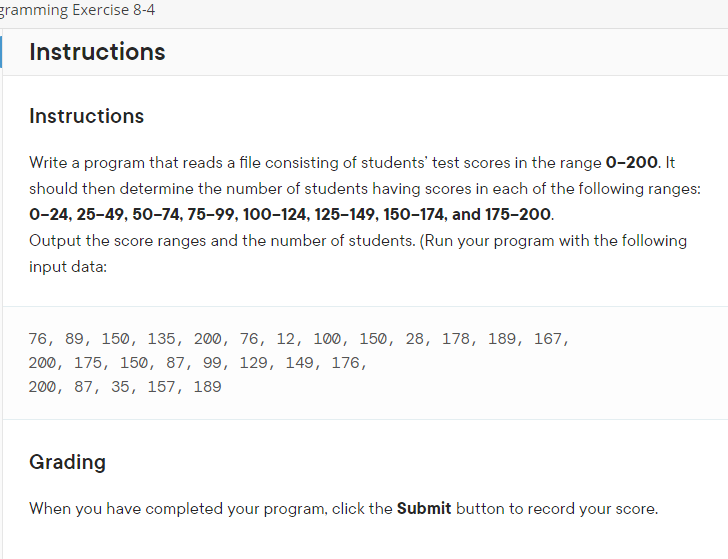
Task: Click the 'input data:' text
Action: pyautogui.click(x=68, y=266)
